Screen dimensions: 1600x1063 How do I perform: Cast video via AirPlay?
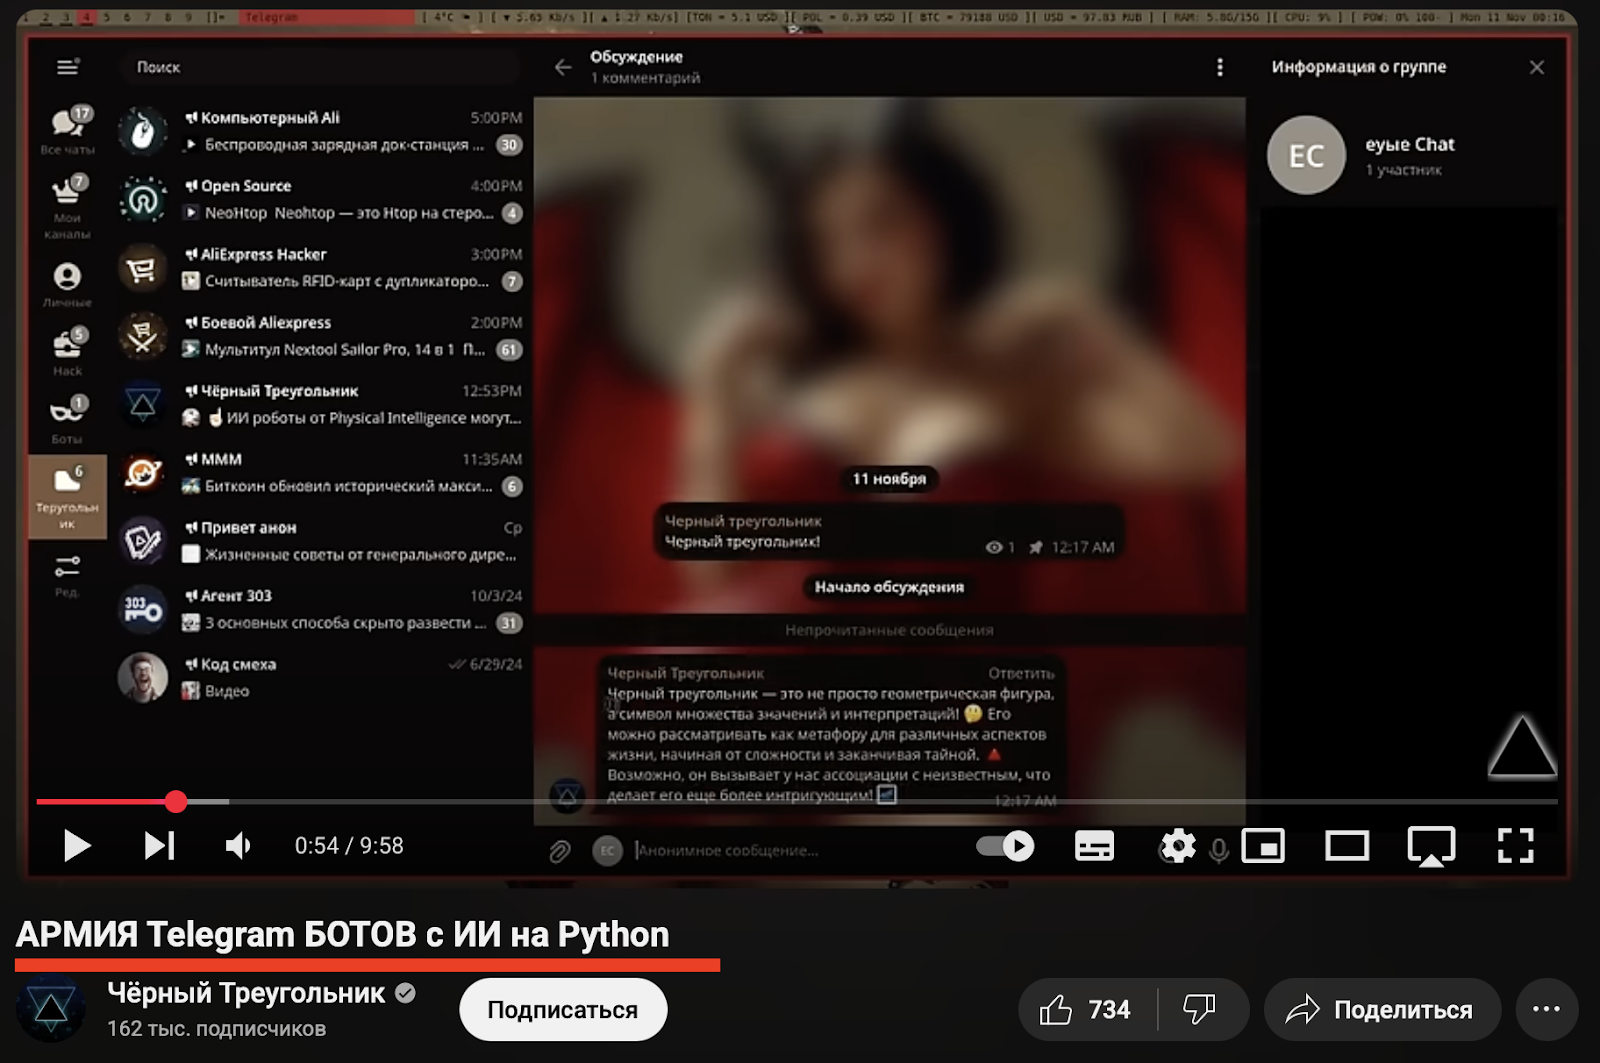pyautogui.click(x=1431, y=846)
